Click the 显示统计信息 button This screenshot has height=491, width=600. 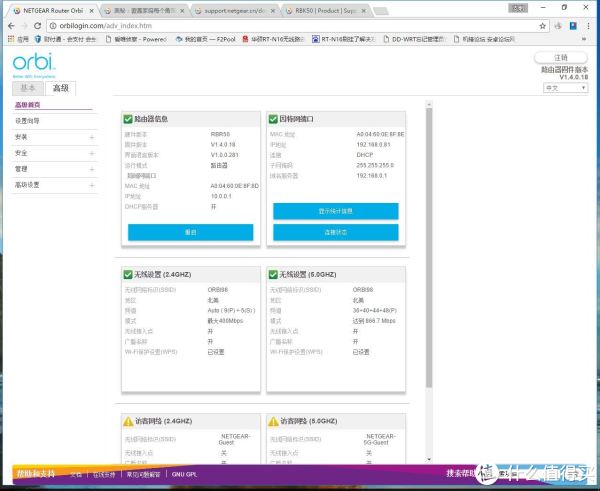click(336, 211)
